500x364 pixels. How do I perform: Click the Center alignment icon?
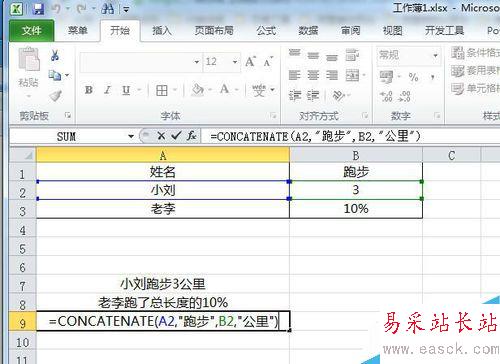tap(313, 75)
